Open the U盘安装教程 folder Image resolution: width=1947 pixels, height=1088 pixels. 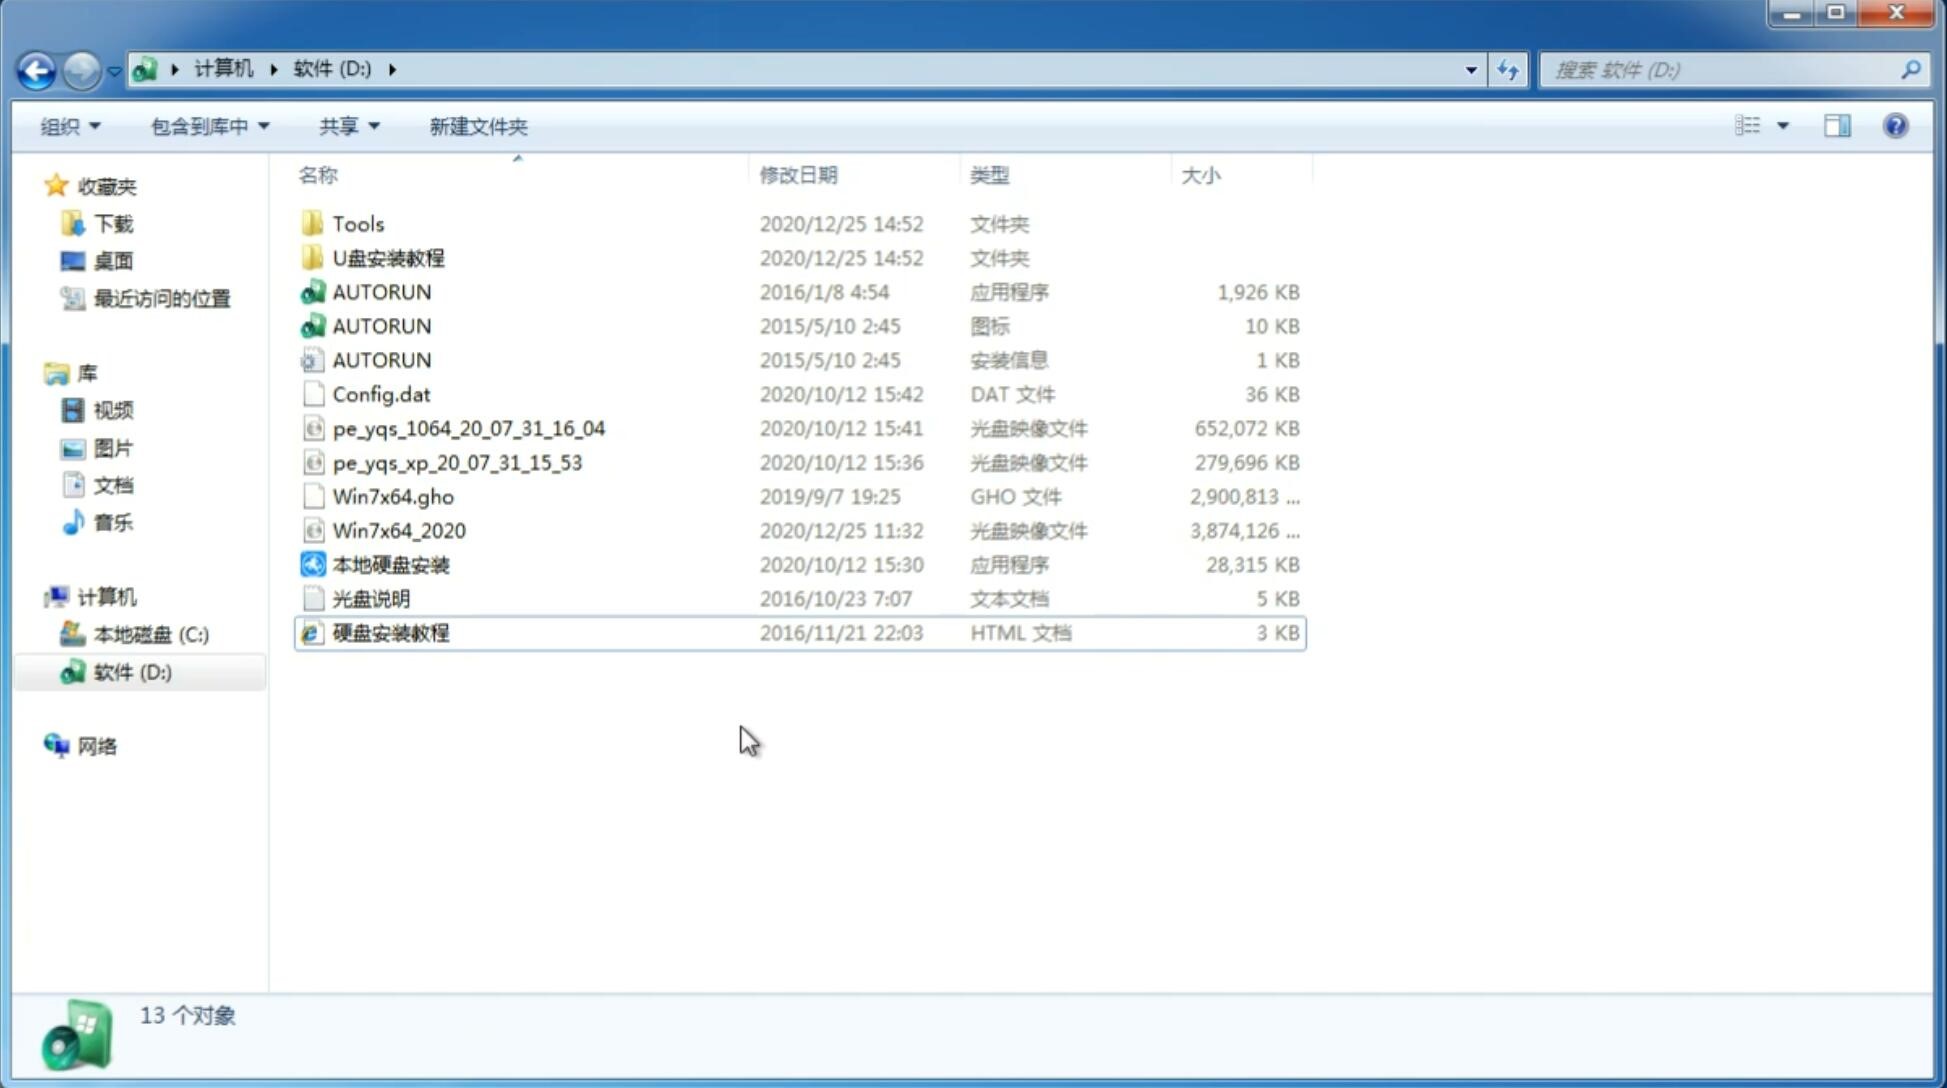pyautogui.click(x=389, y=258)
